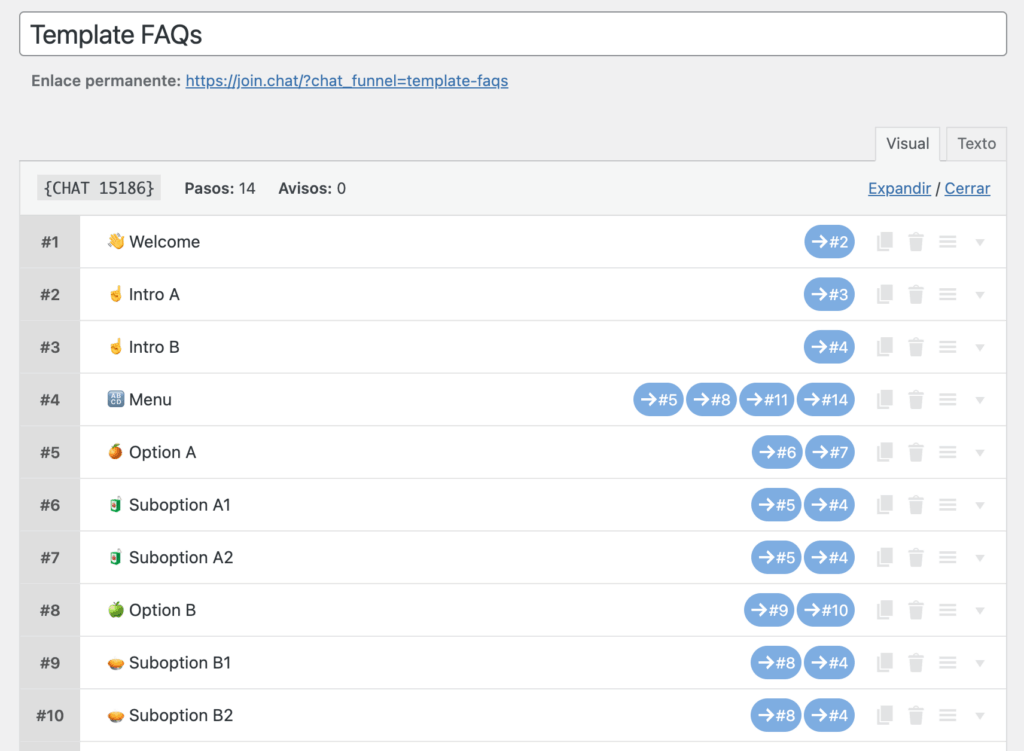Delete the Option B step

(916, 610)
